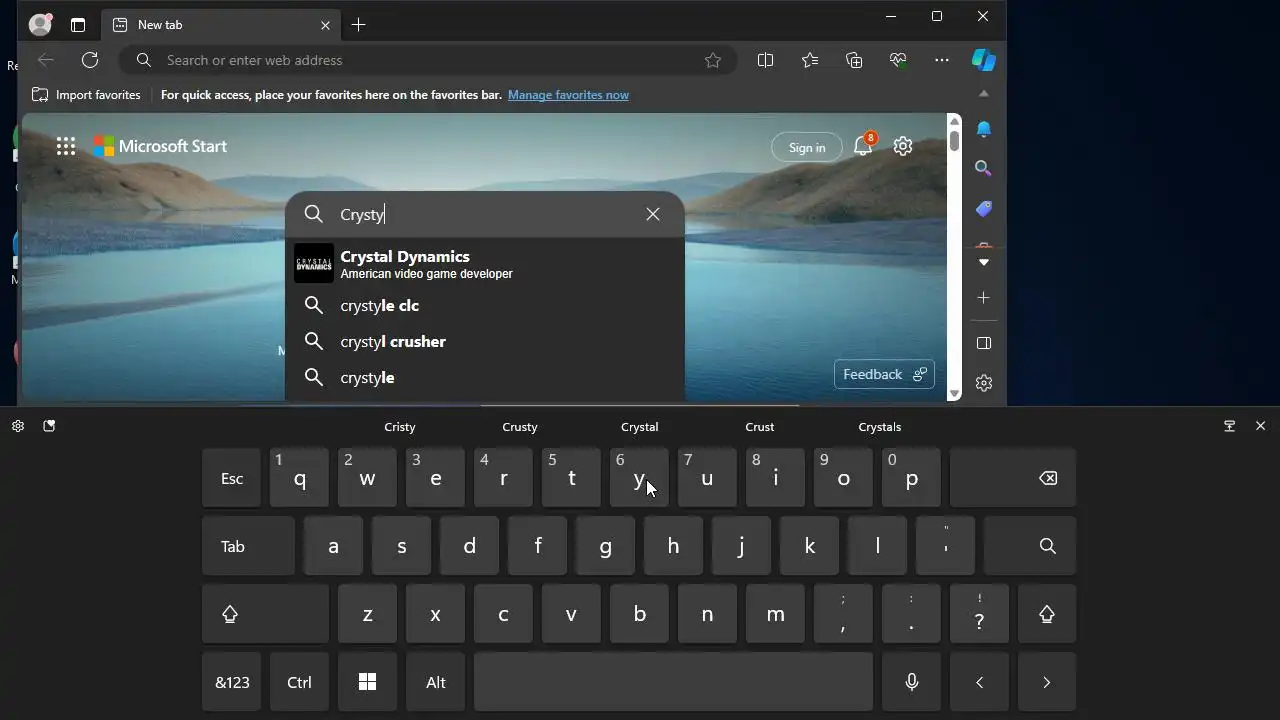Refresh the page
Image resolution: width=1280 pixels, height=720 pixels.
(90, 60)
